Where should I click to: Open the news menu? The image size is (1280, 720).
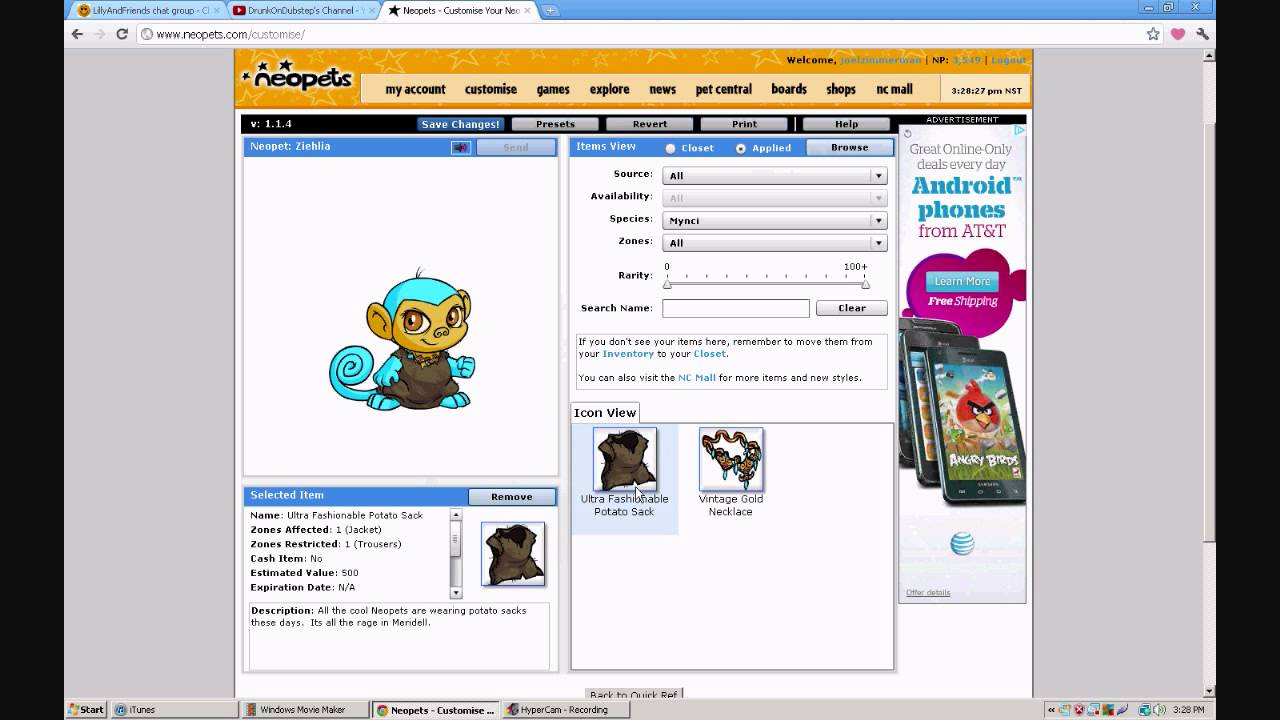662,89
